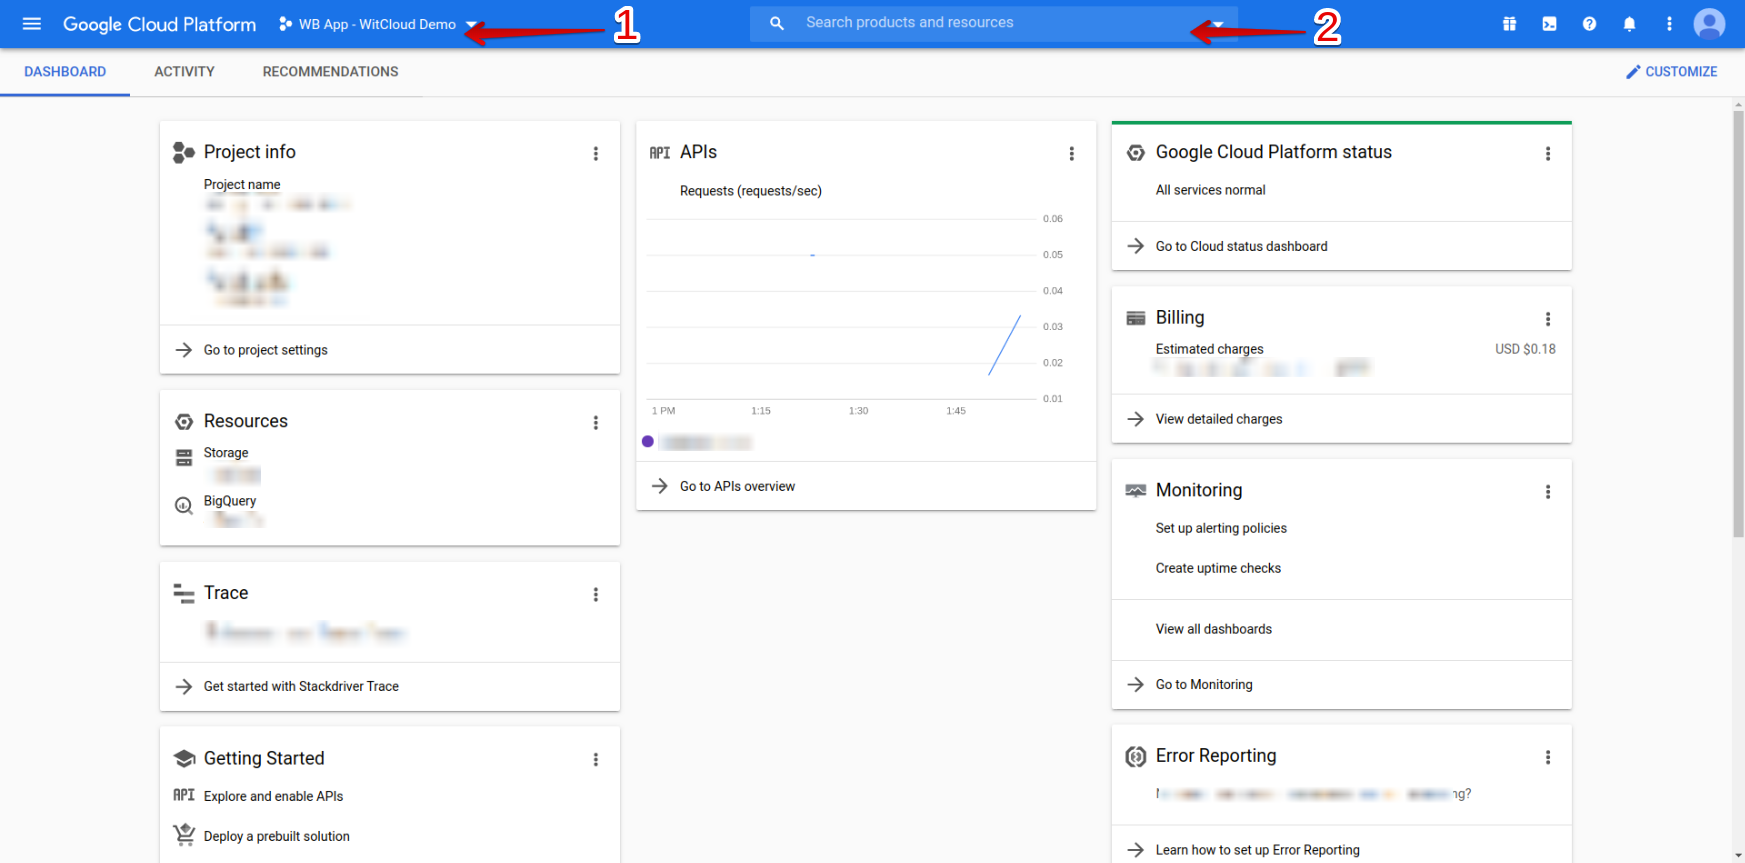Open the WB App - WitCloud Demo project selector
1745x863 pixels.
click(378, 24)
